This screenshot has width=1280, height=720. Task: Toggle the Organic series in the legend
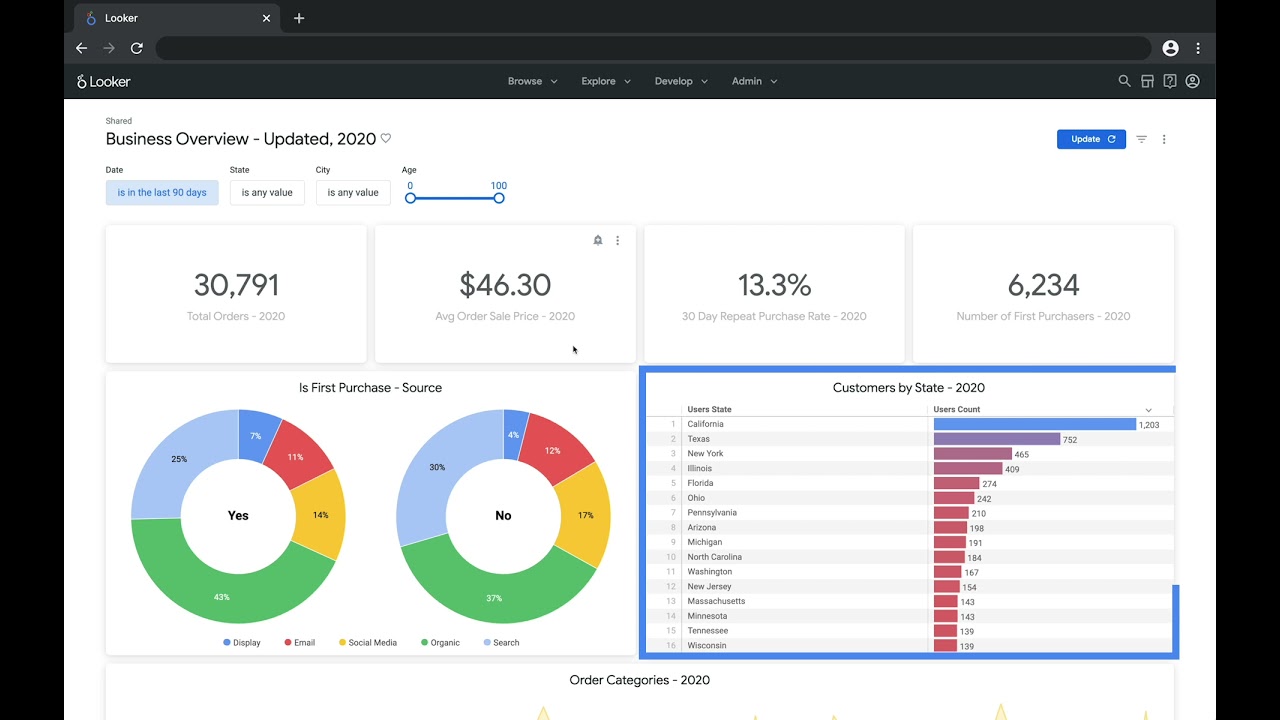point(441,642)
